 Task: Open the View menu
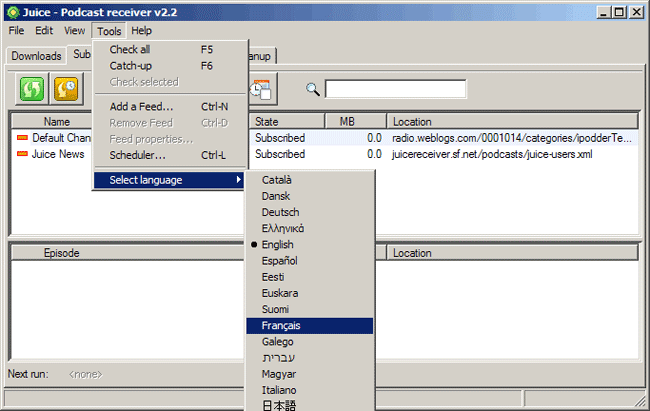pyautogui.click(x=75, y=31)
